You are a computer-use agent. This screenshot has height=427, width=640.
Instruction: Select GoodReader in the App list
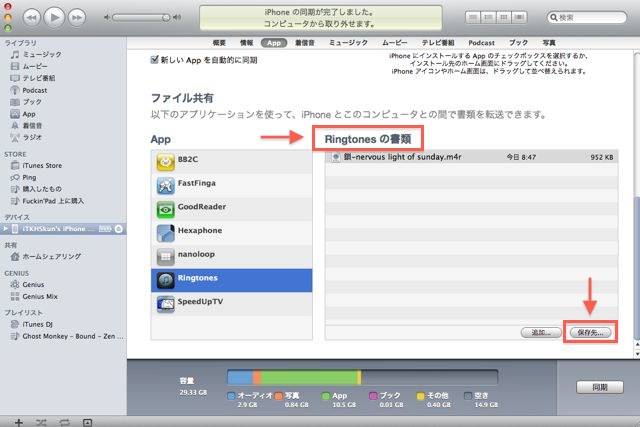[231, 209]
